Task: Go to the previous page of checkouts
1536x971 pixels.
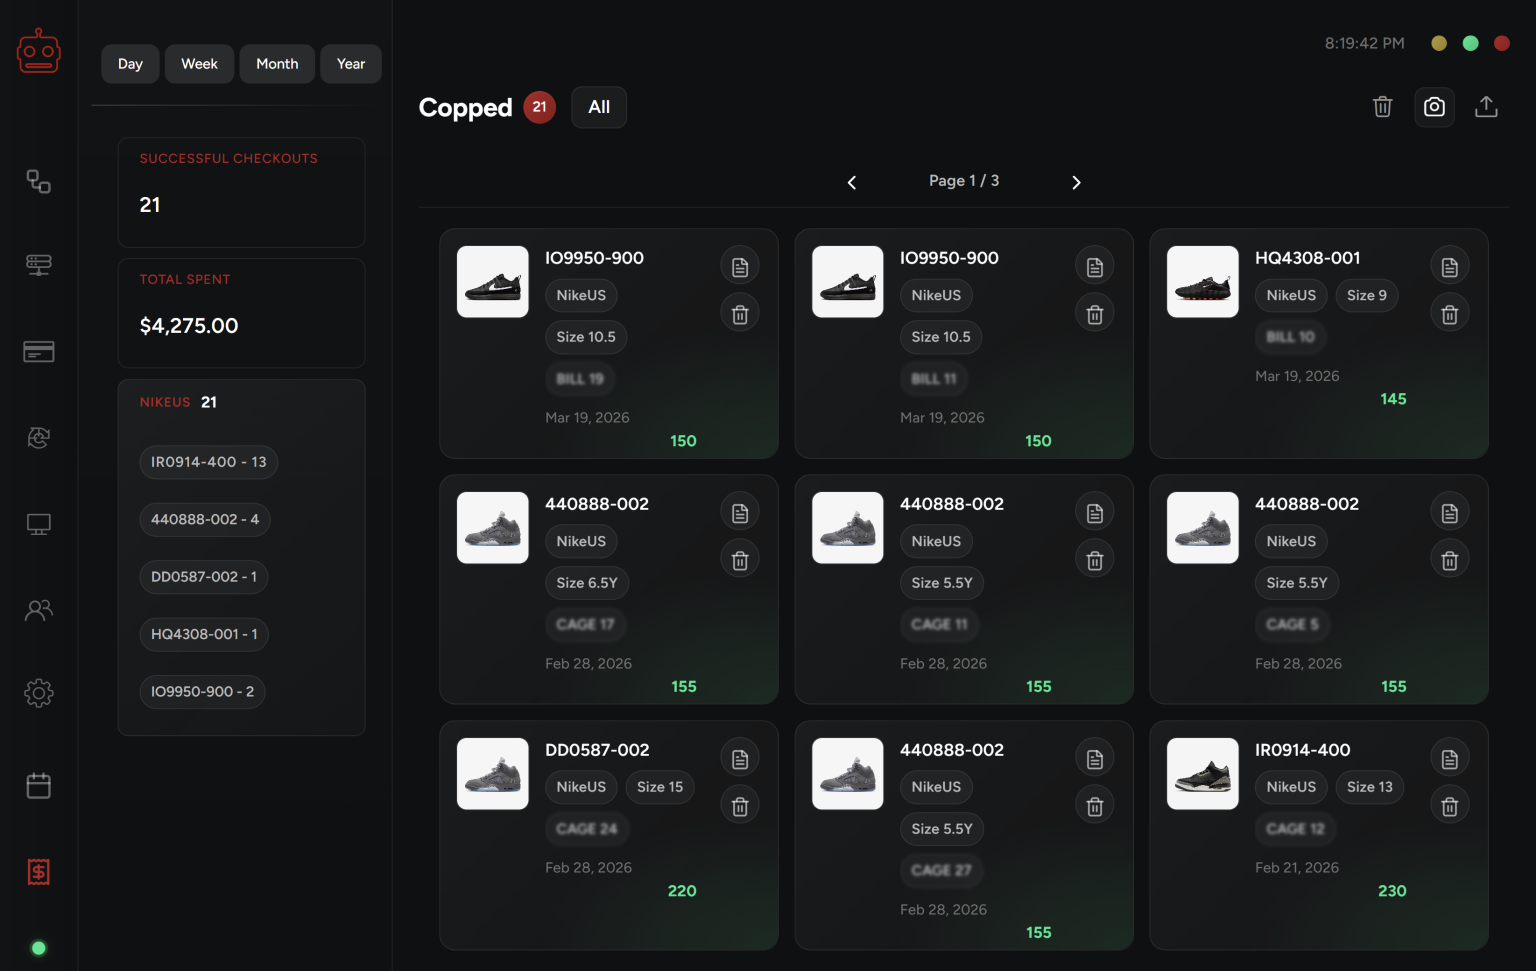Action: tap(852, 182)
